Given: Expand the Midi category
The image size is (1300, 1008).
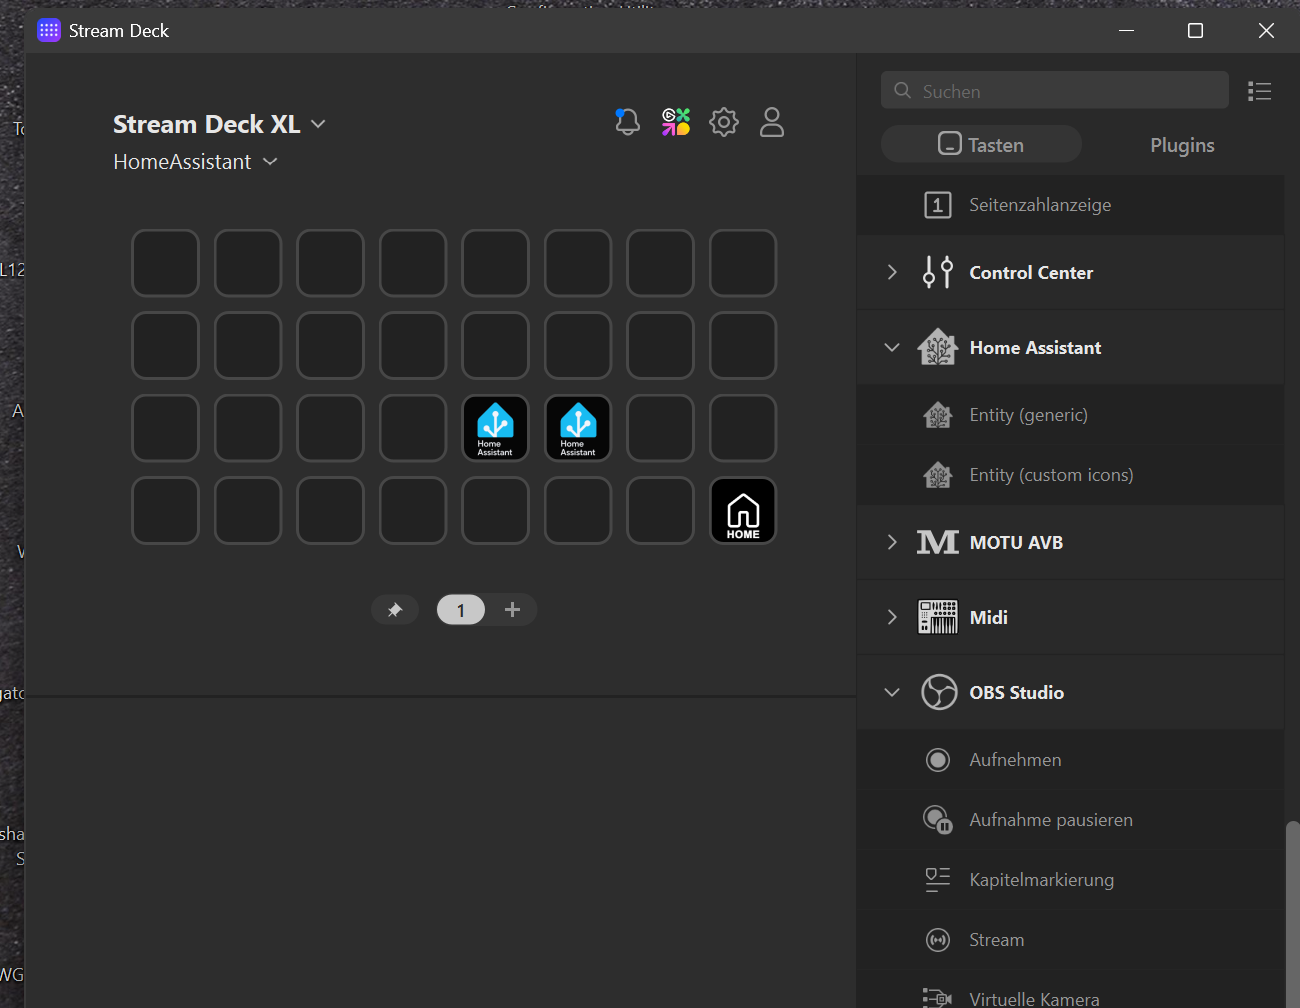Looking at the screenshot, I should (892, 617).
